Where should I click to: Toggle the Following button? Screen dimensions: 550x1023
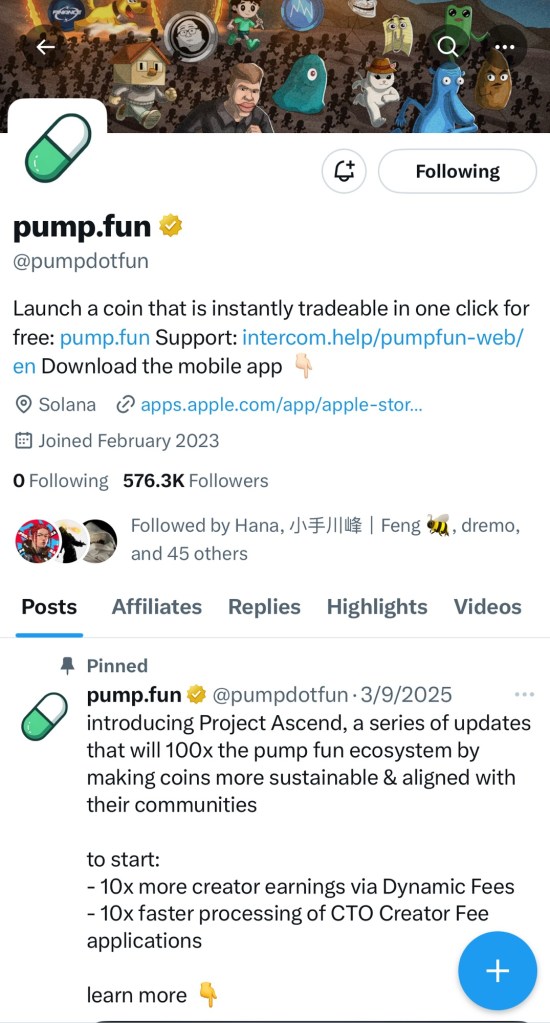tap(457, 171)
